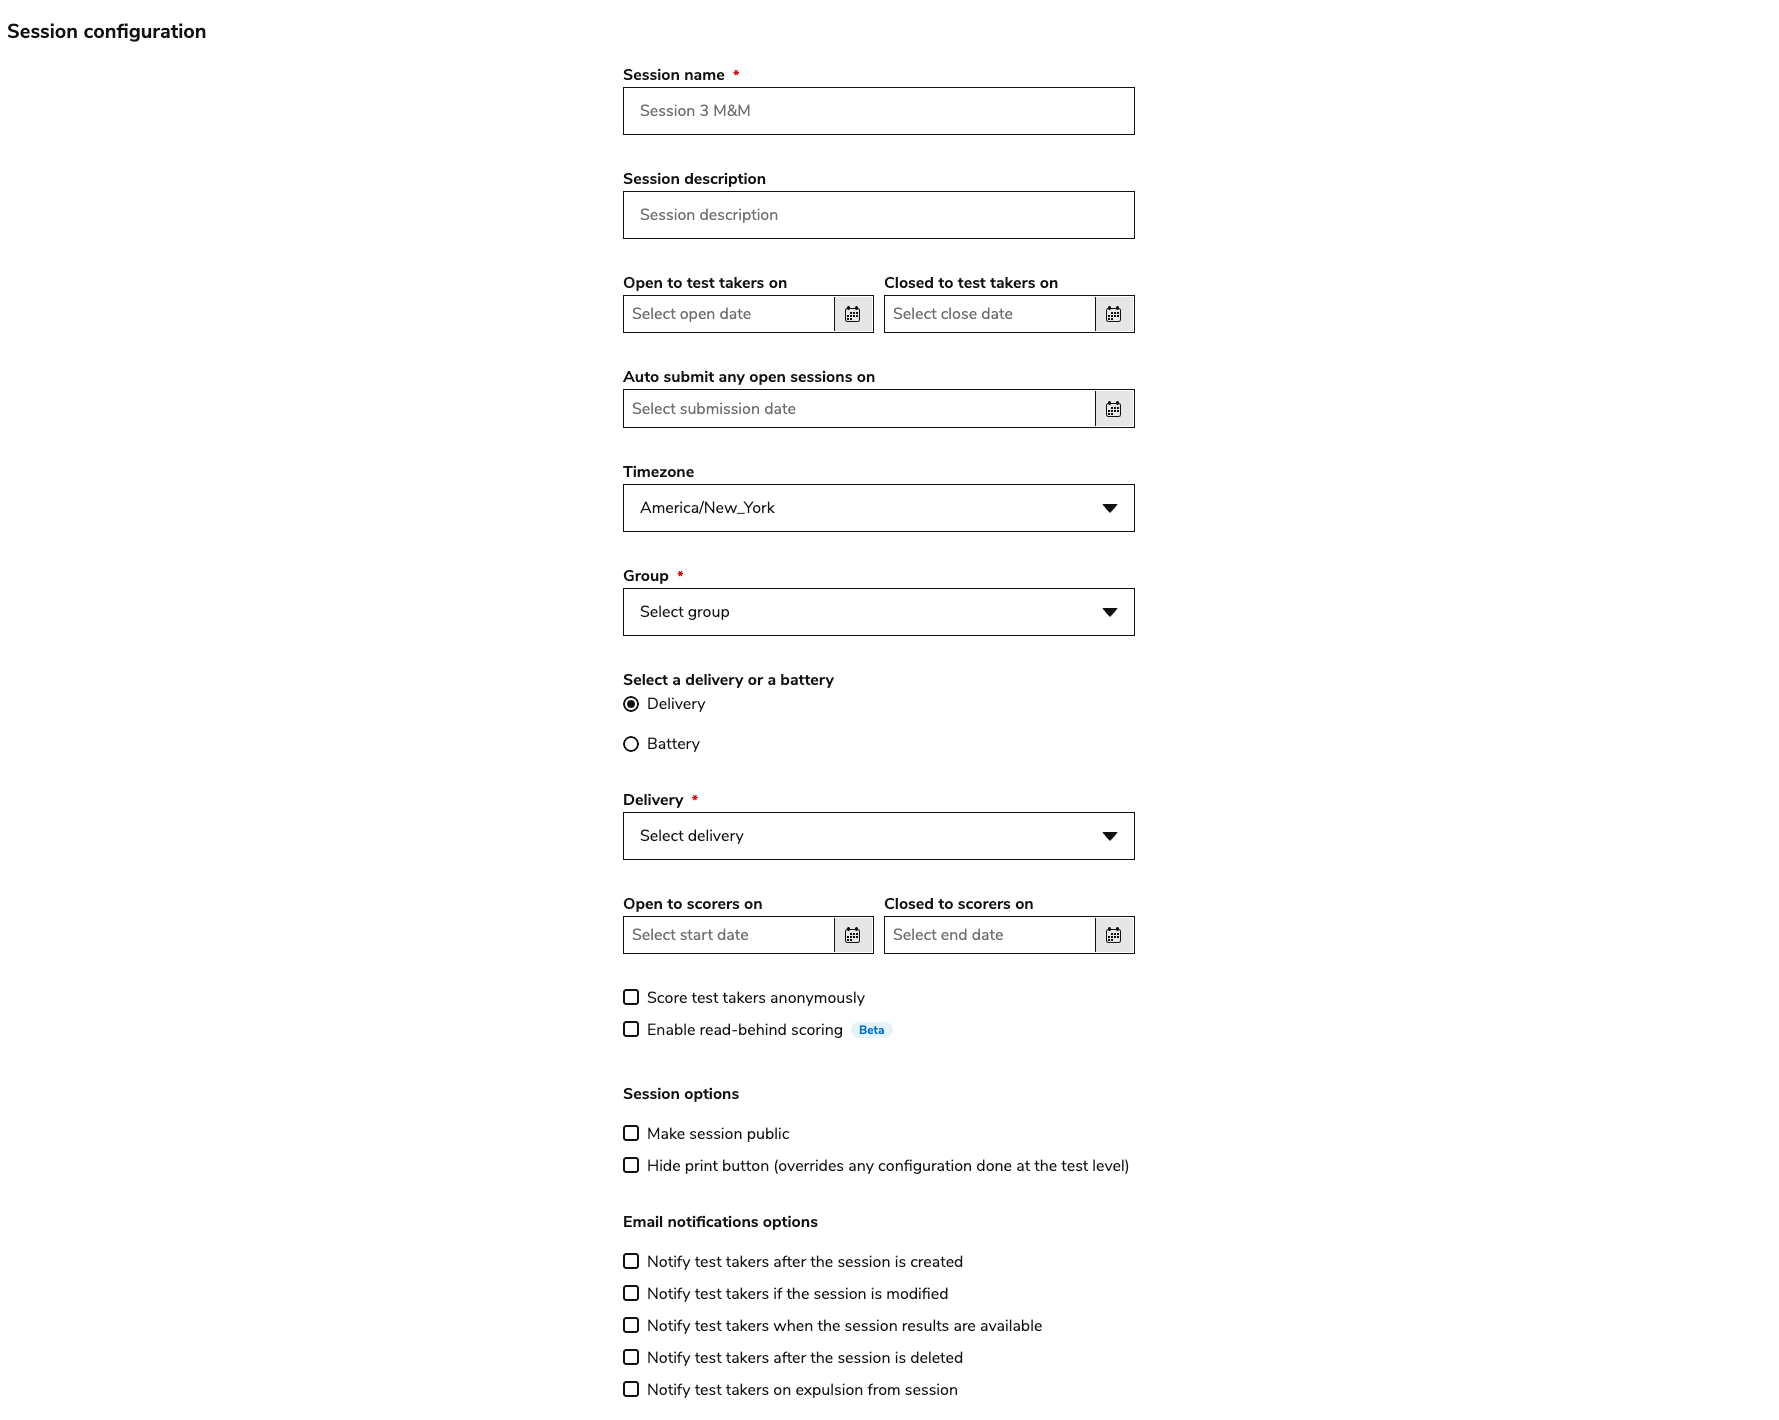Open calendar for auto submit date
The width and height of the screenshot is (1779, 1420).
1114,409
